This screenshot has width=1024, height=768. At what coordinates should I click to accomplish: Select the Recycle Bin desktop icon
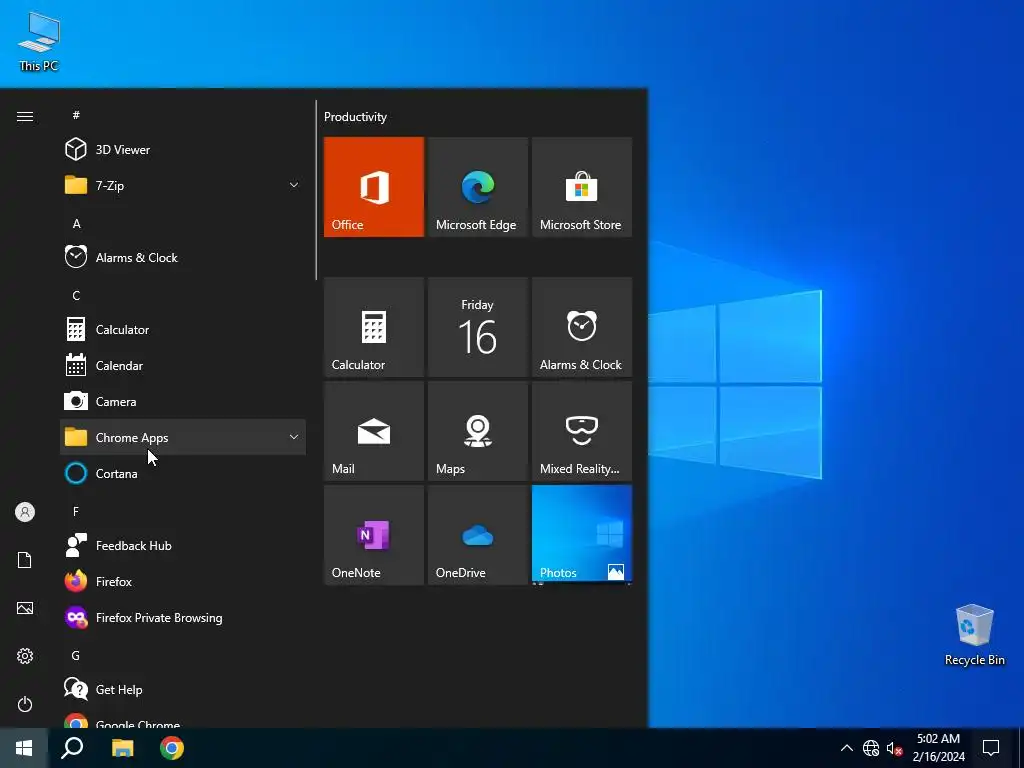tap(974, 635)
